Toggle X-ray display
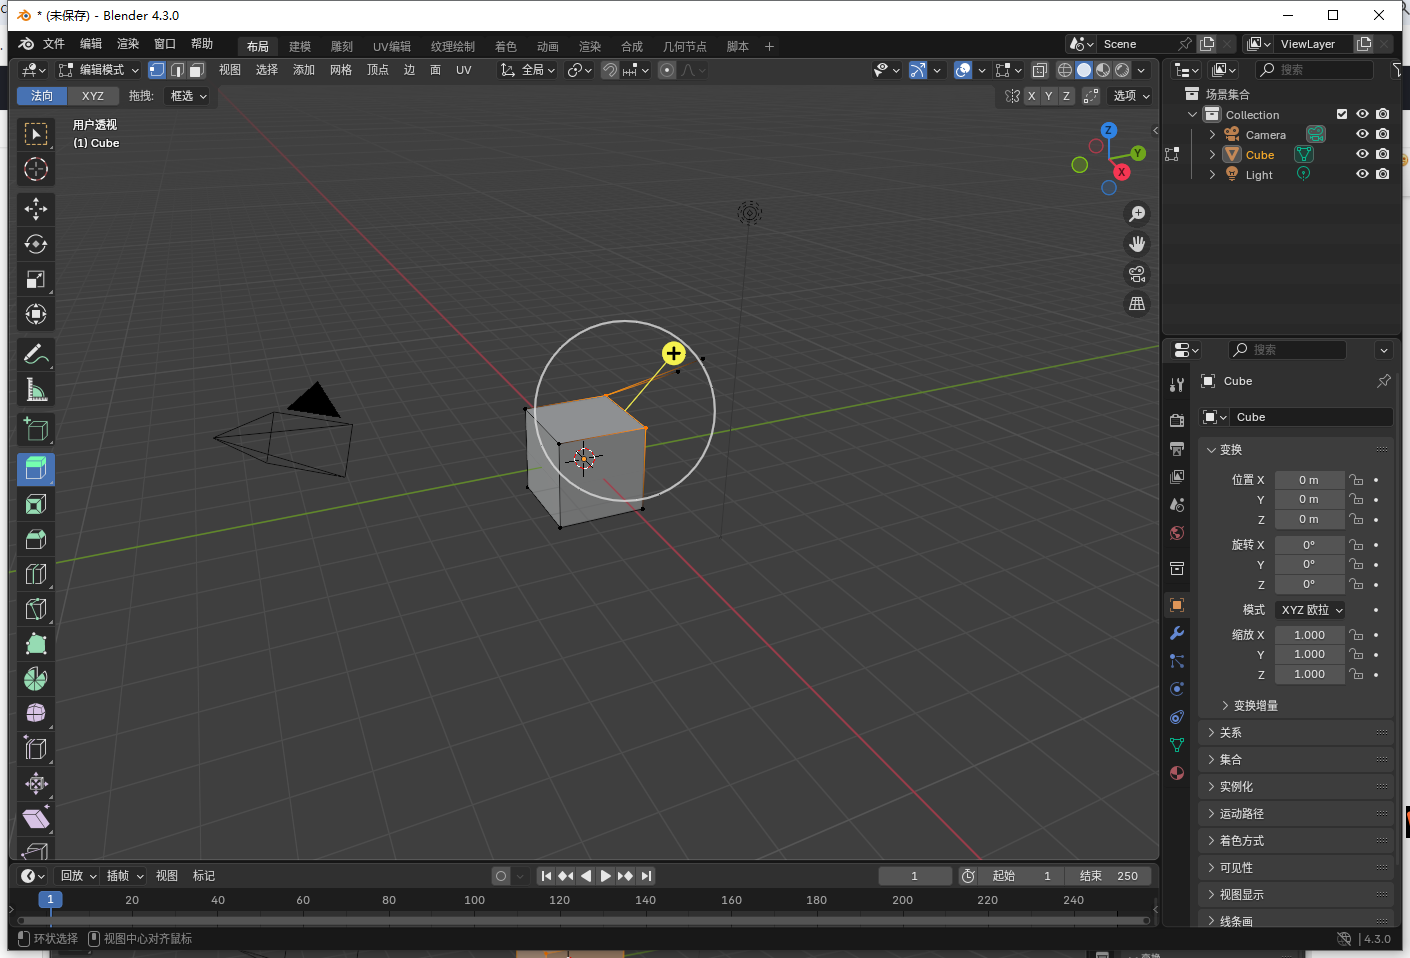Screen dimensions: 1410x958 pyautogui.click(x=1040, y=70)
